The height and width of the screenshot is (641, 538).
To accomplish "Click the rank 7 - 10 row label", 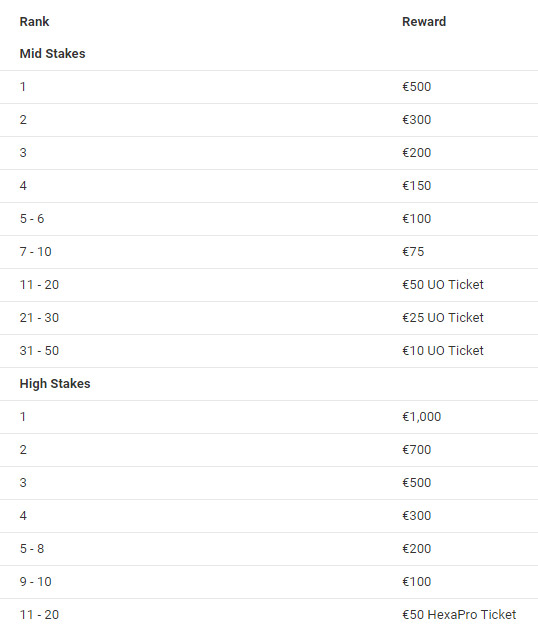I will pyautogui.click(x=36, y=251).
